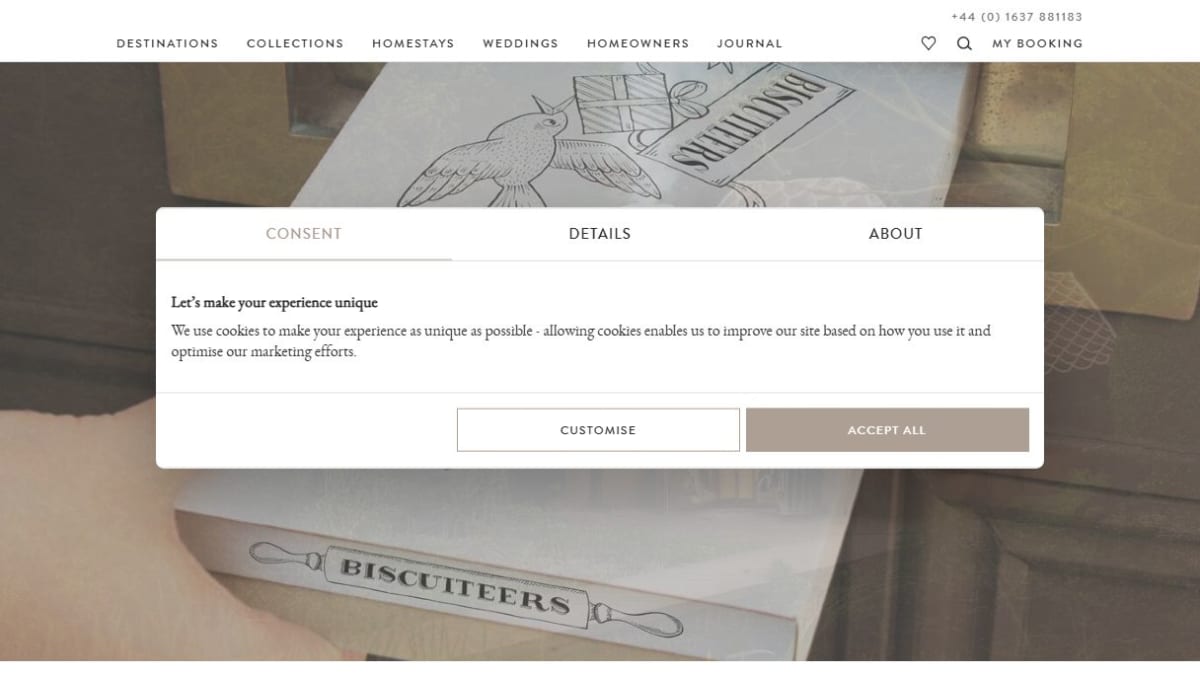Screen dimensions: 1200x675
Task: Switch to the Details tab
Action: pos(600,234)
